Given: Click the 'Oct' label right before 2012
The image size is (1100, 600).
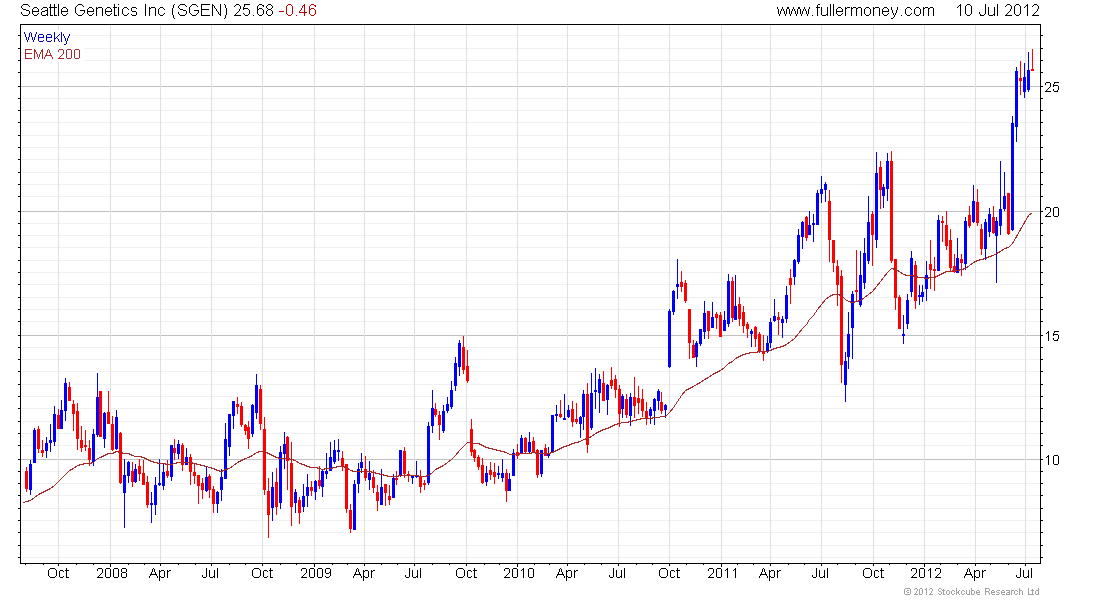Looking at the screenshot, I should 873,573.
